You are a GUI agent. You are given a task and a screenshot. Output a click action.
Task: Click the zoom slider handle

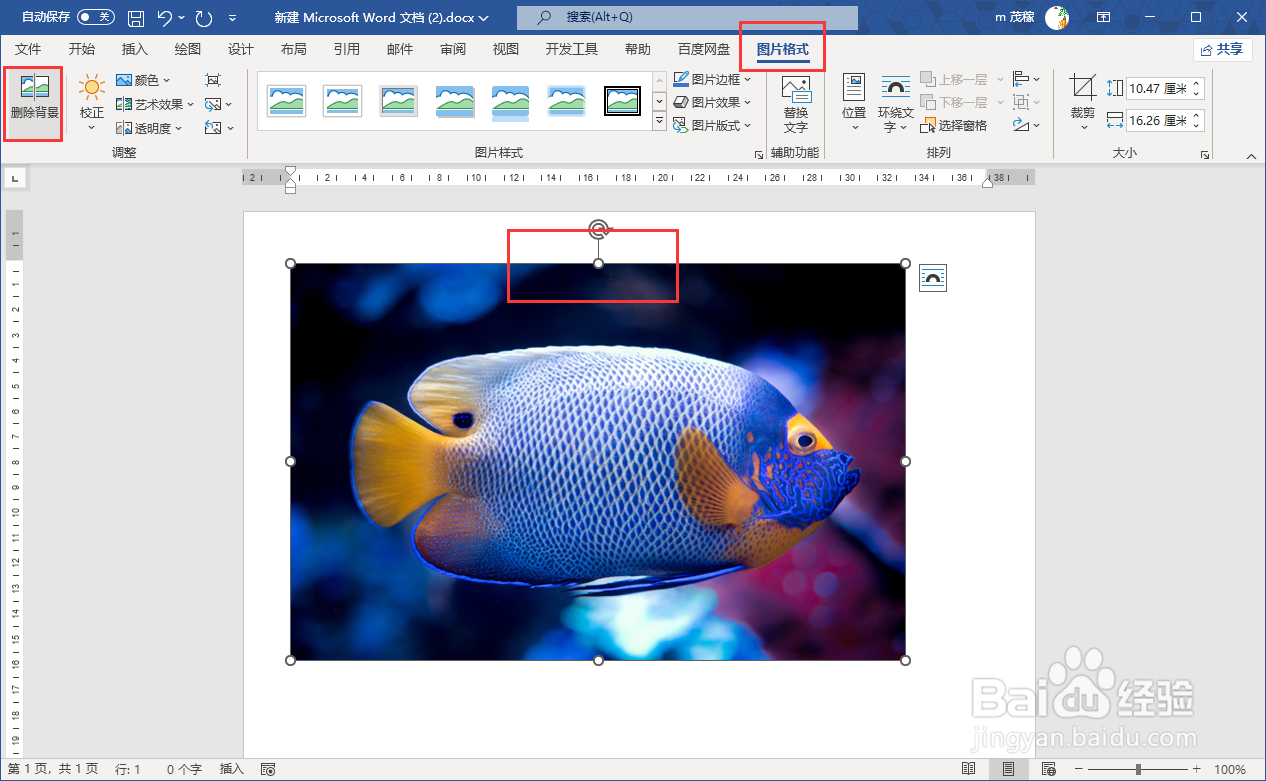[x=1138, y=769]
